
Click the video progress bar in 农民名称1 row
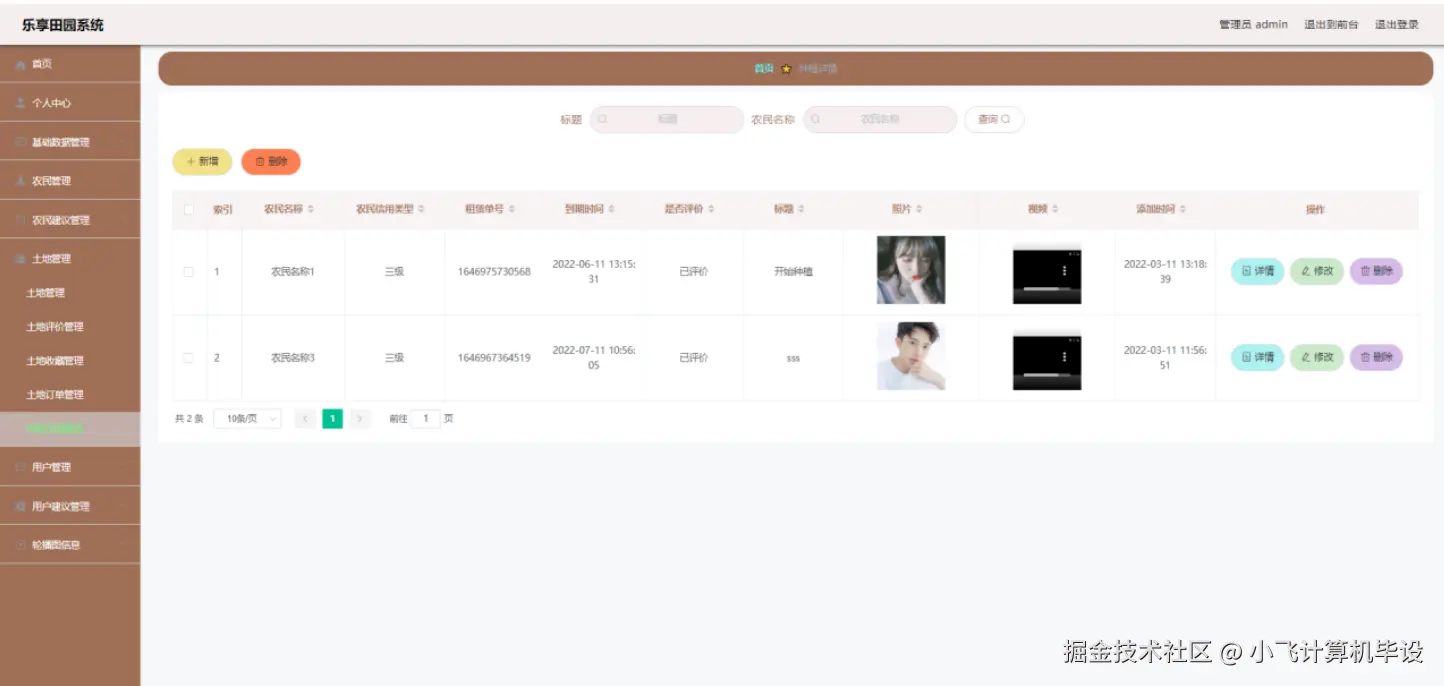(x=1046, y=289)
